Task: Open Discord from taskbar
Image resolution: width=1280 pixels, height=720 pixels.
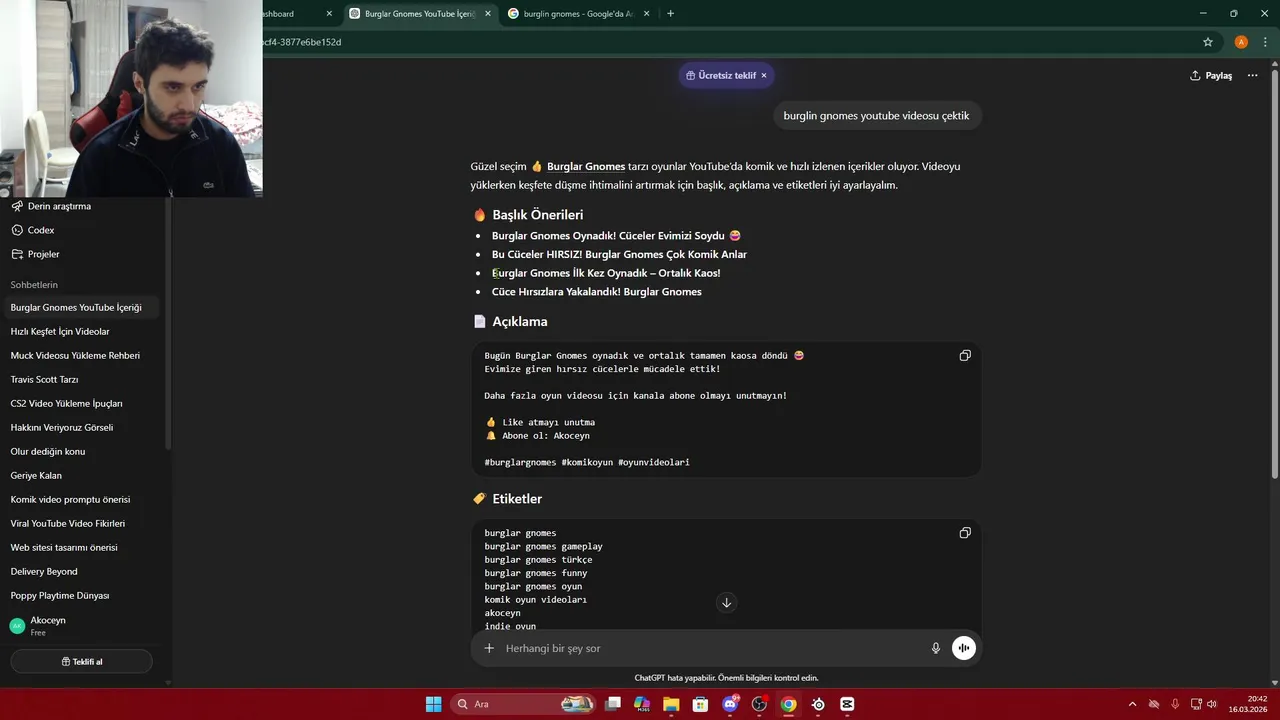Action: tap(730, 704)
